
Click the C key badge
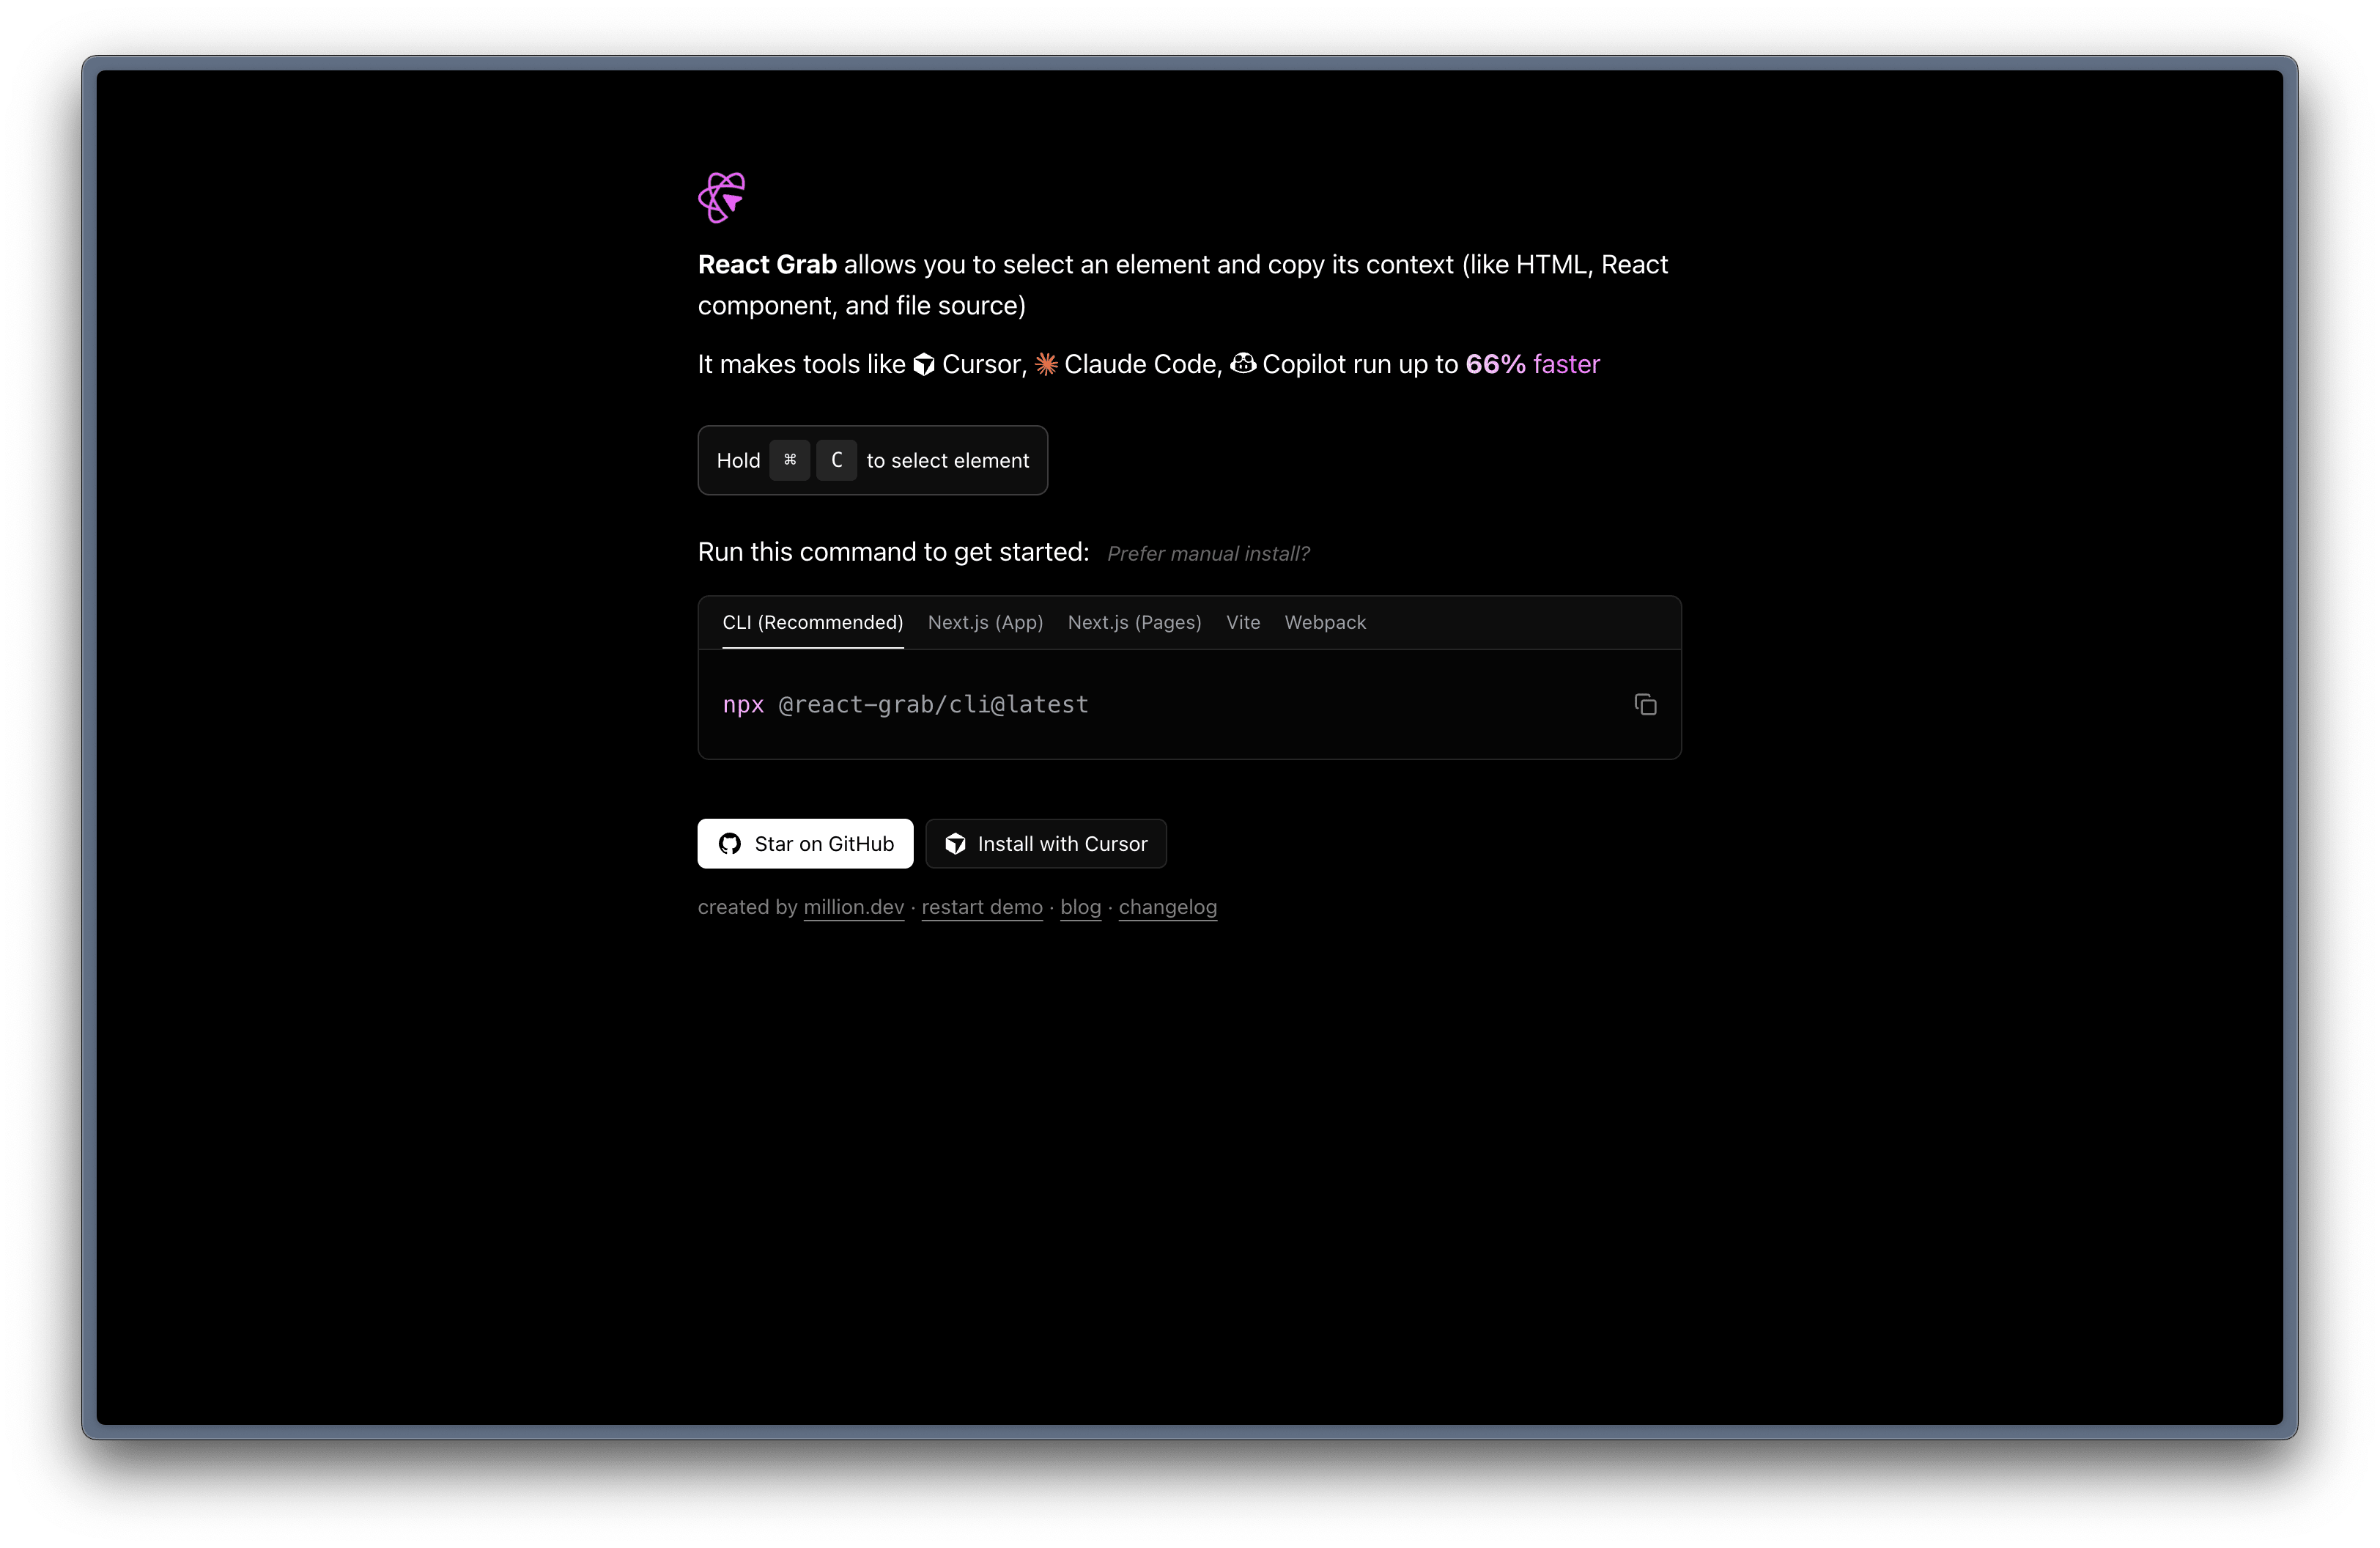tap(837, 460)
